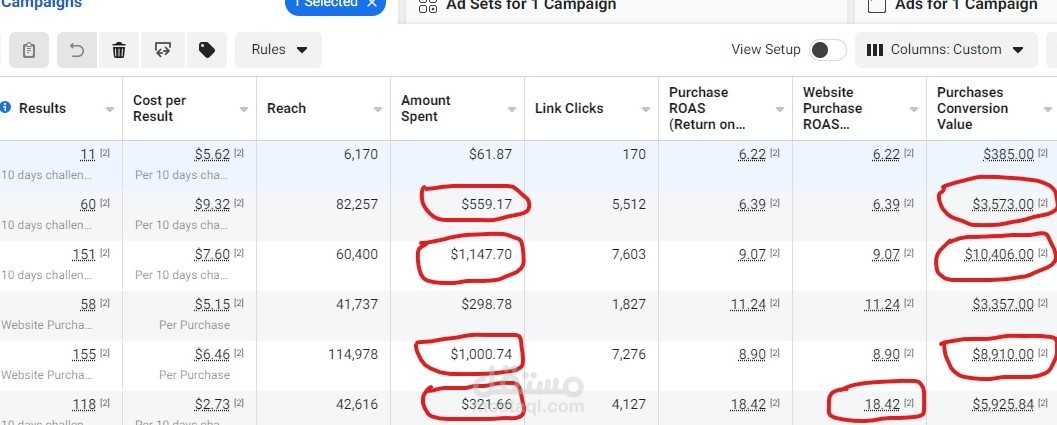Open the Columns: Custom dropdown
1057x425 pixels.
[945, 50]
